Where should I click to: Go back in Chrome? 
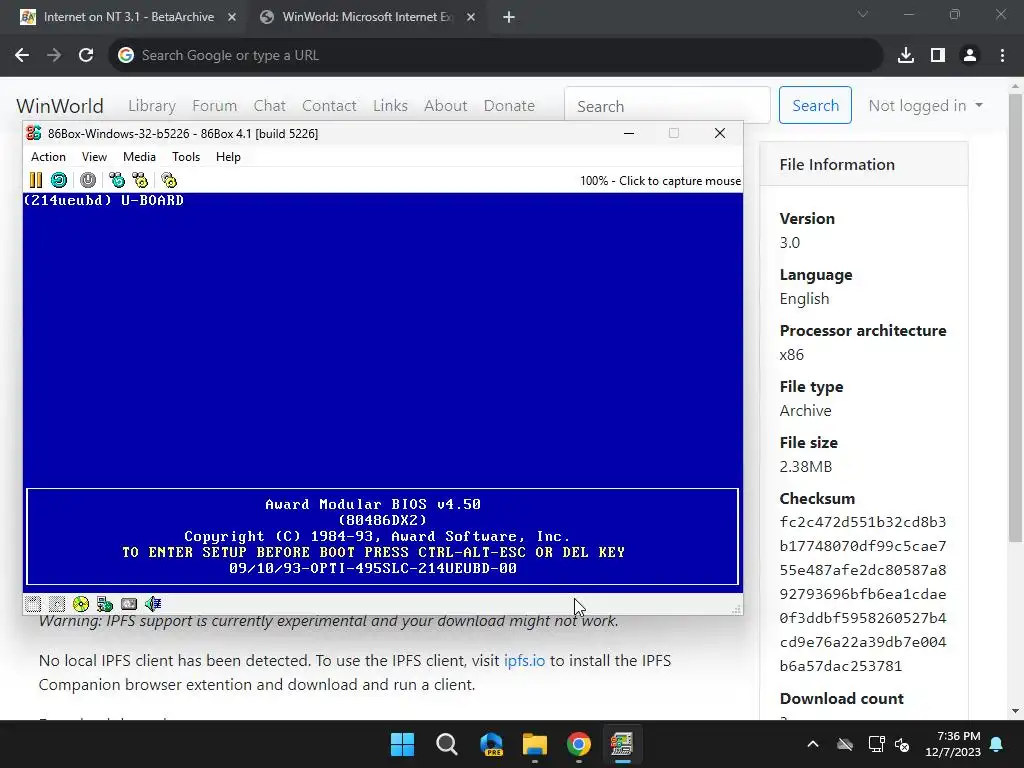point(22,56)
